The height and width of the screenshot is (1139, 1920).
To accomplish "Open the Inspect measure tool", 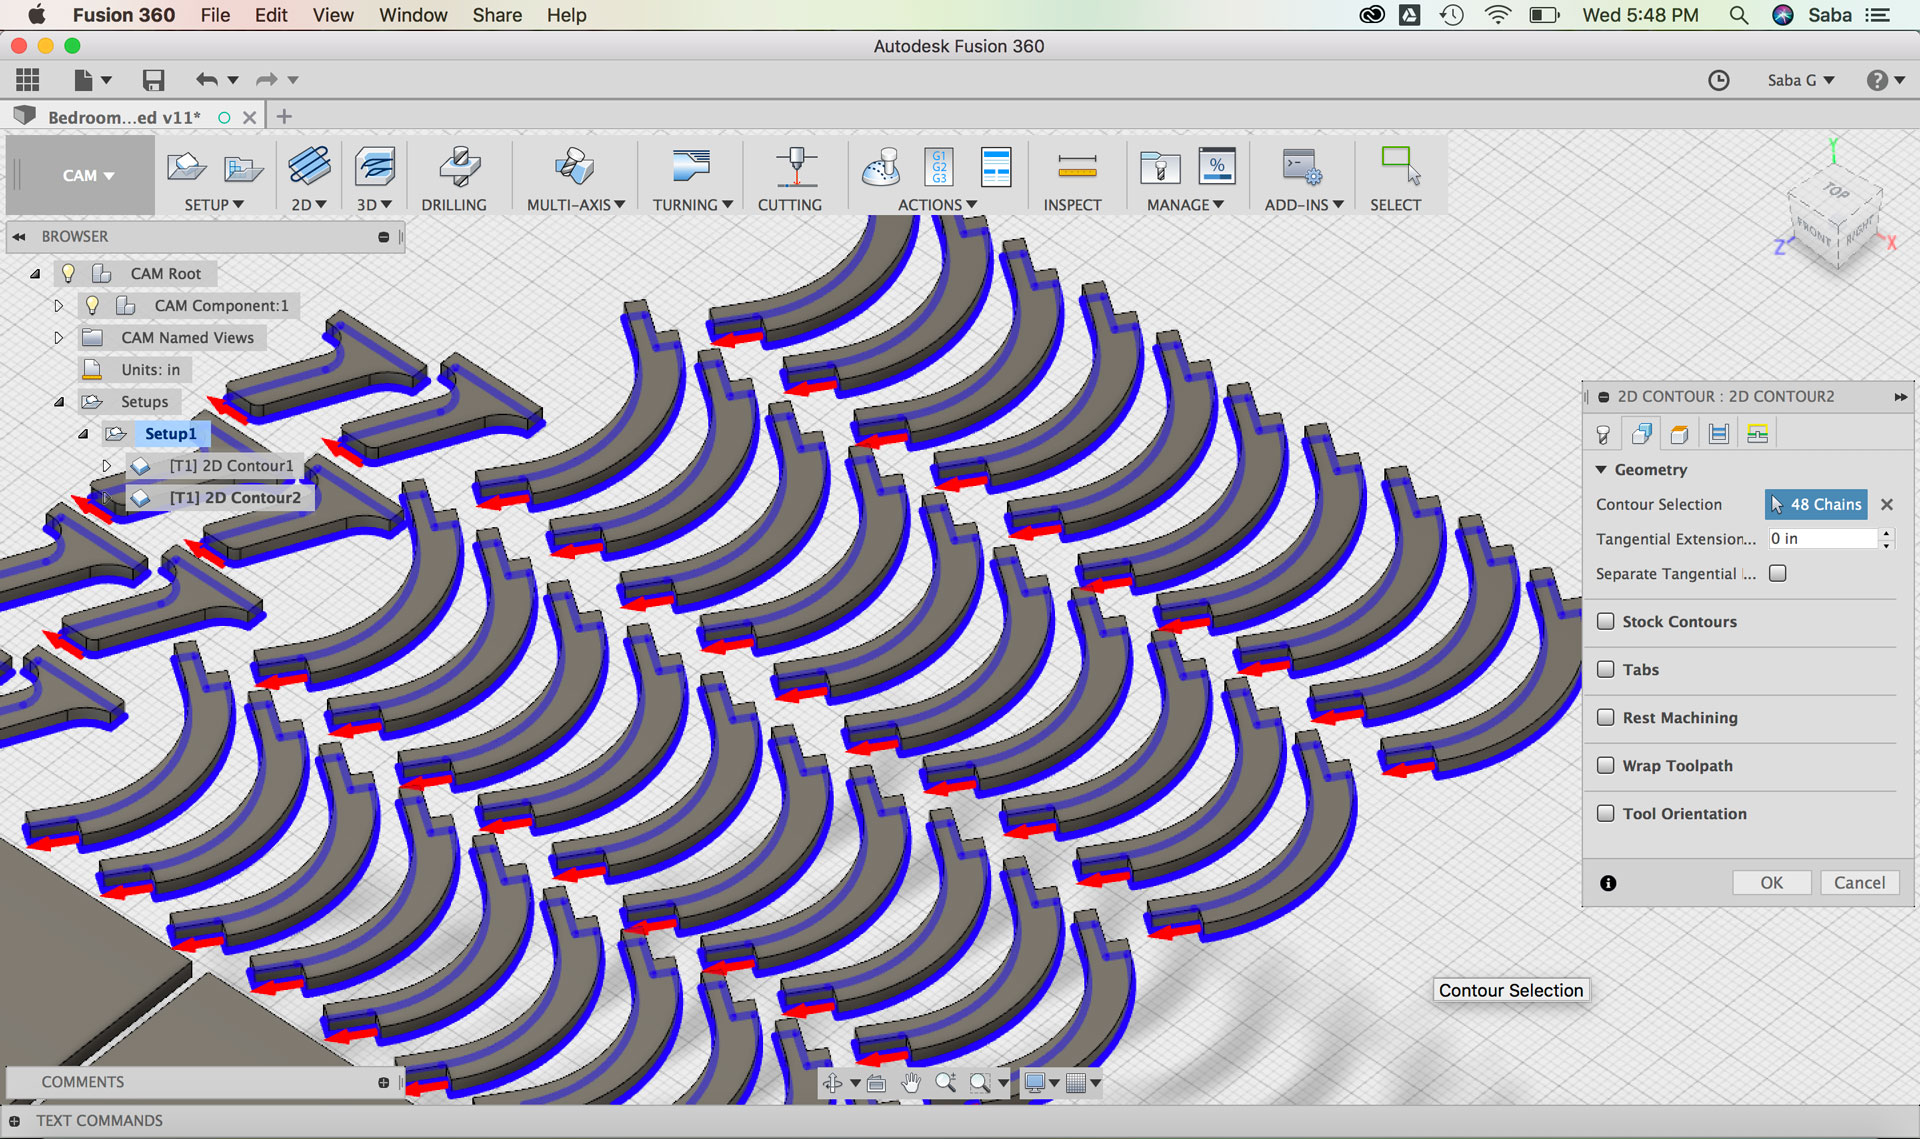I will [1076, 168].
